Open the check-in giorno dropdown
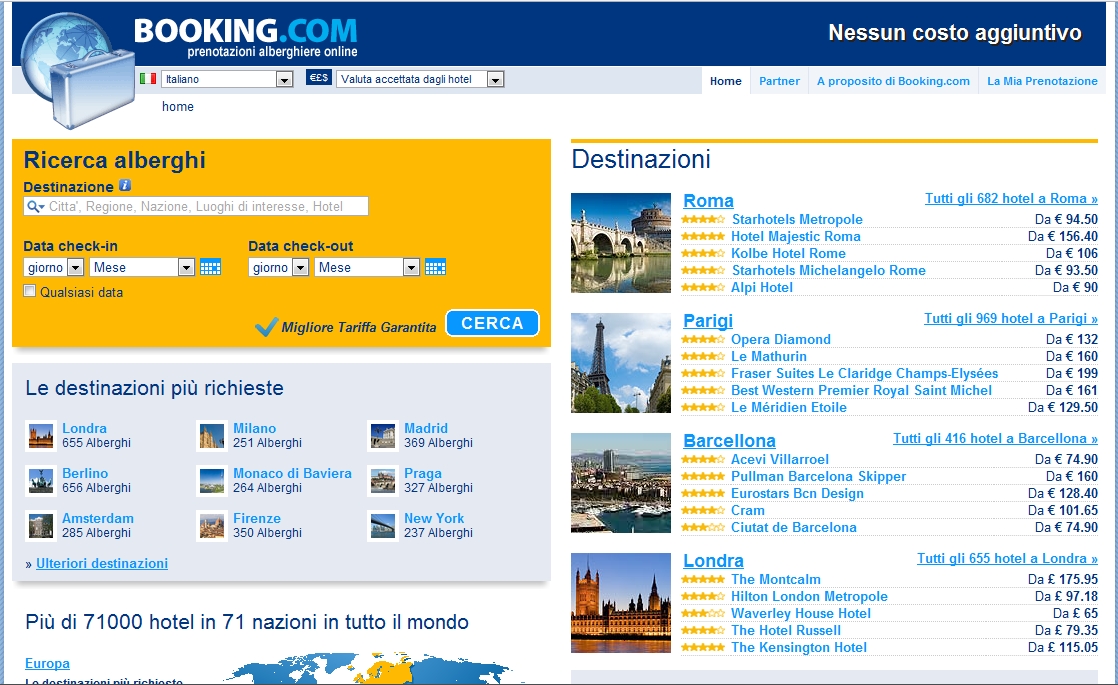 [x=54, y=267]
